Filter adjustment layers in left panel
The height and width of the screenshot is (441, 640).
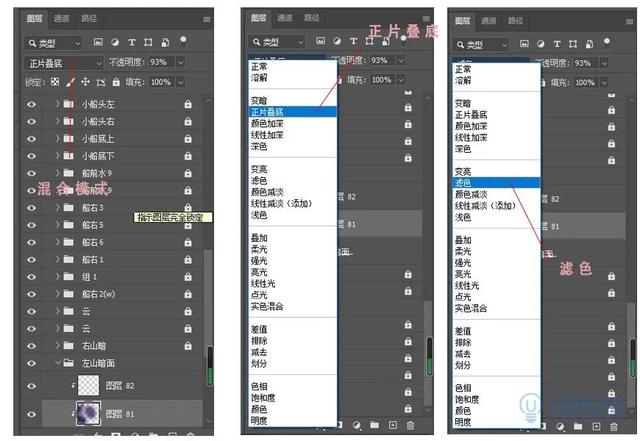tap(115, 42)
